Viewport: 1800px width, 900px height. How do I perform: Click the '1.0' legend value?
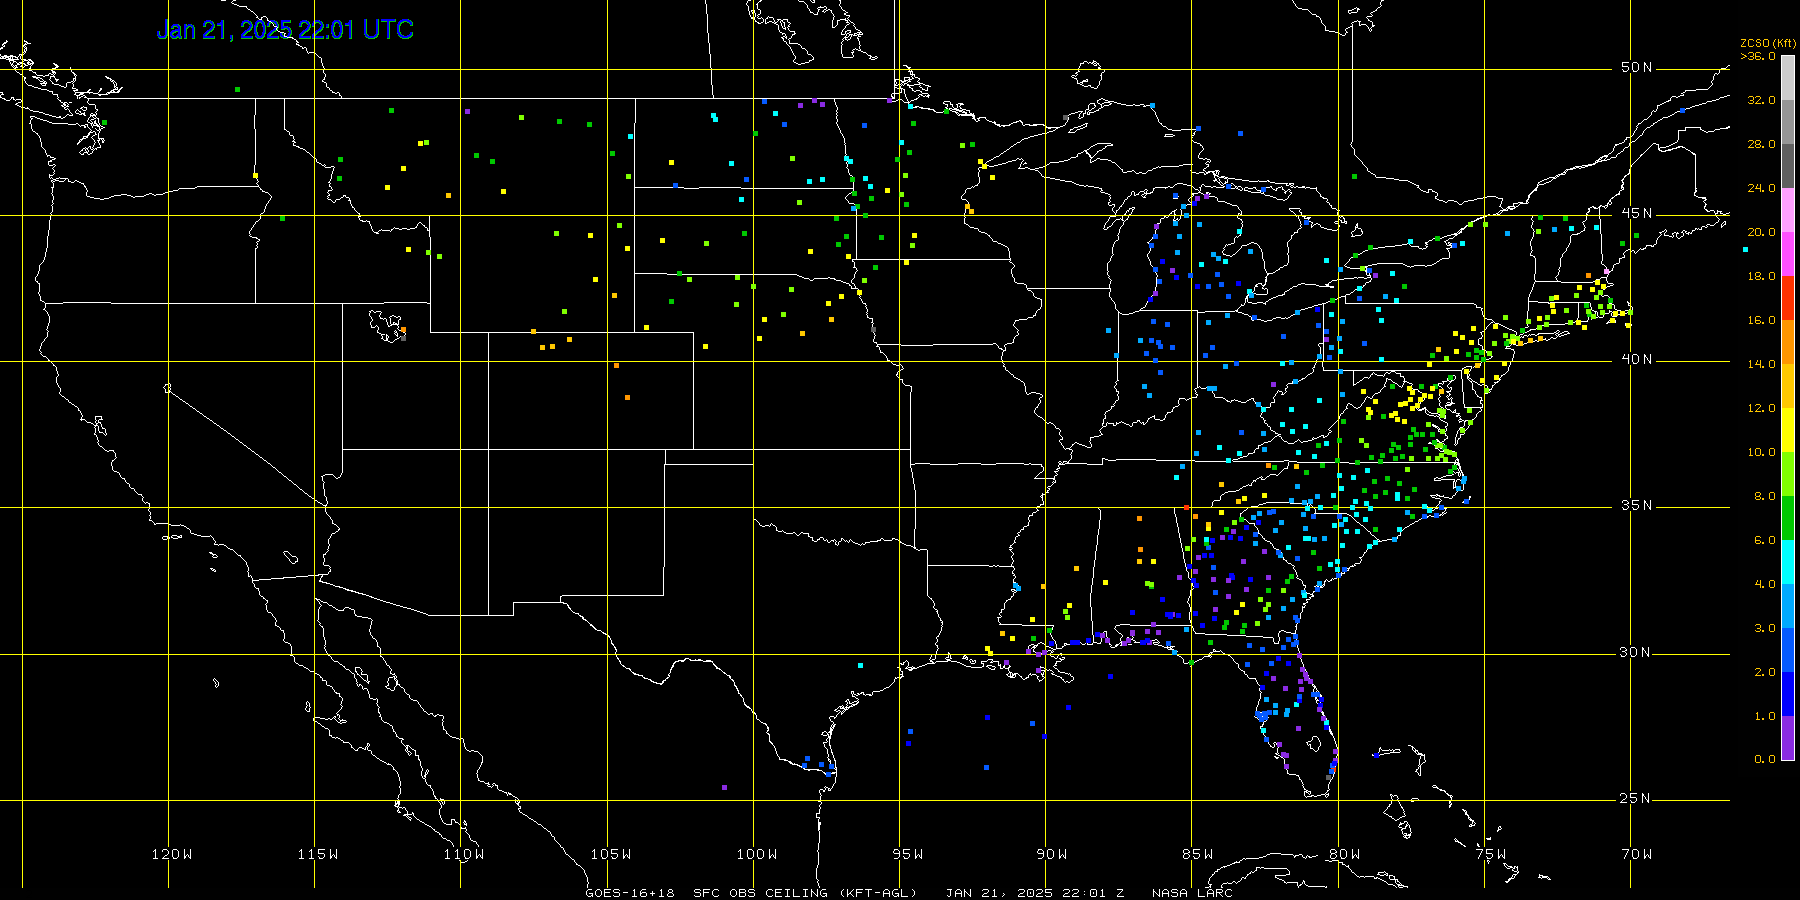(1765, 716)
